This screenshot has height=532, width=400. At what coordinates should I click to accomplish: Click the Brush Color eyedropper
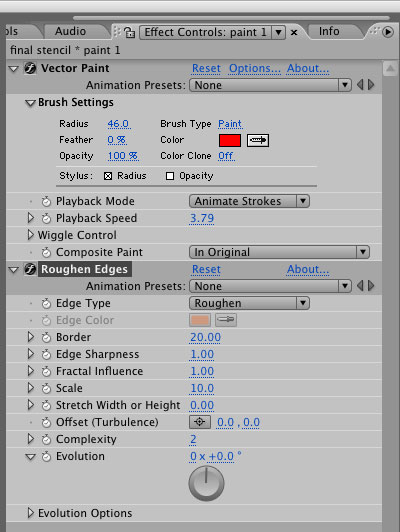pos(258,140)
